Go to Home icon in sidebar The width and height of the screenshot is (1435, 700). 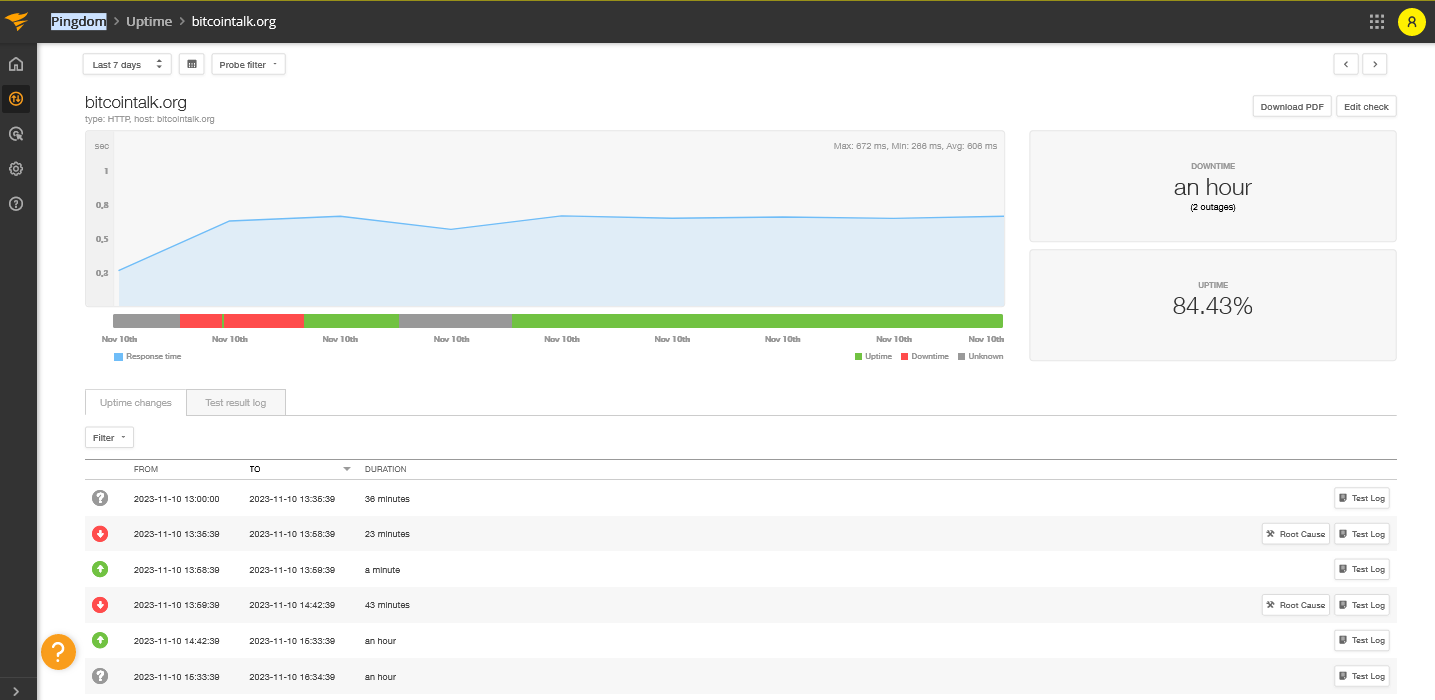click(x=16, y=65)
